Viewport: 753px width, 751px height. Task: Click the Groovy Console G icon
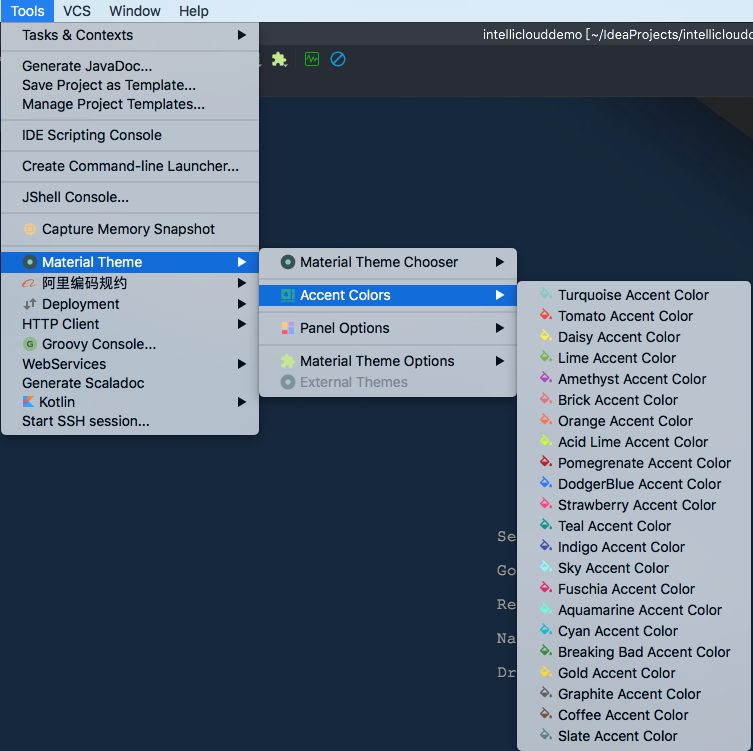[30, 344]
